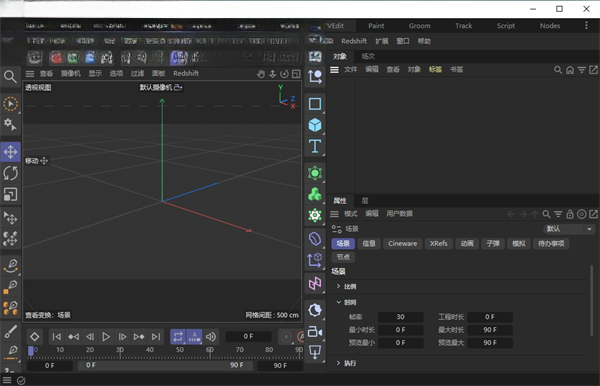The height and width of the screenshot is (386, 600).
Task: Open status bar hamburger menu
Action: 7,380
